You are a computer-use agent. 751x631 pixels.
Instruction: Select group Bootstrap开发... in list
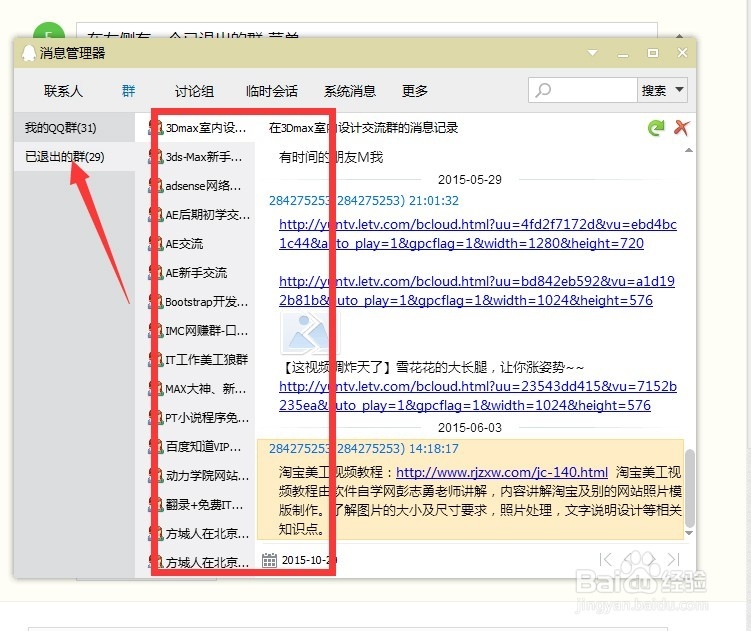200,301
